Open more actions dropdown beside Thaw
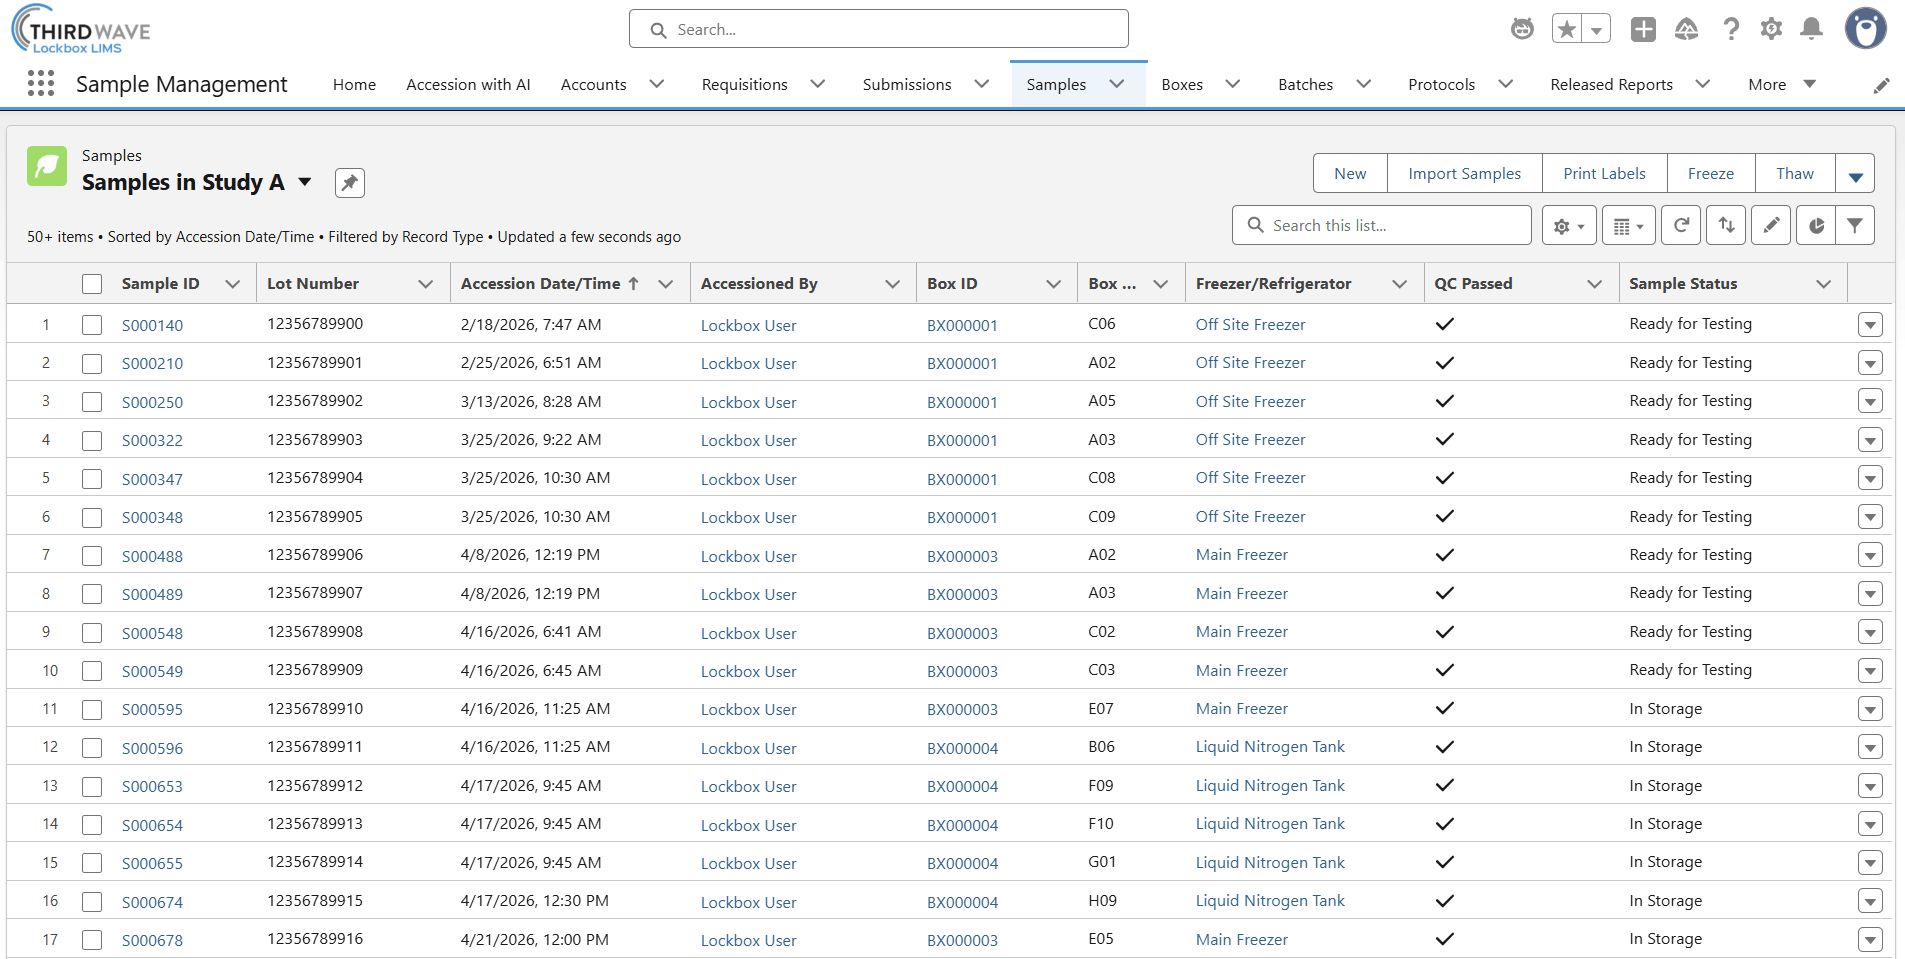 [1855, 174]
